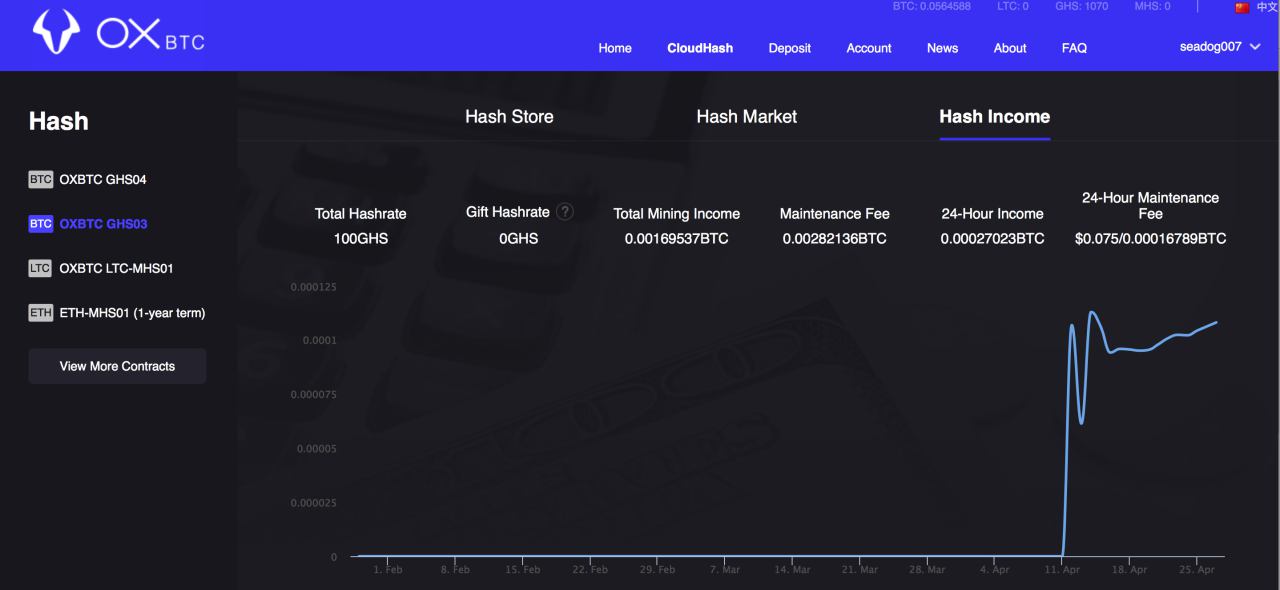
Task: Click the 18. Apr chart axis label
Action: tap(1130, 570)
